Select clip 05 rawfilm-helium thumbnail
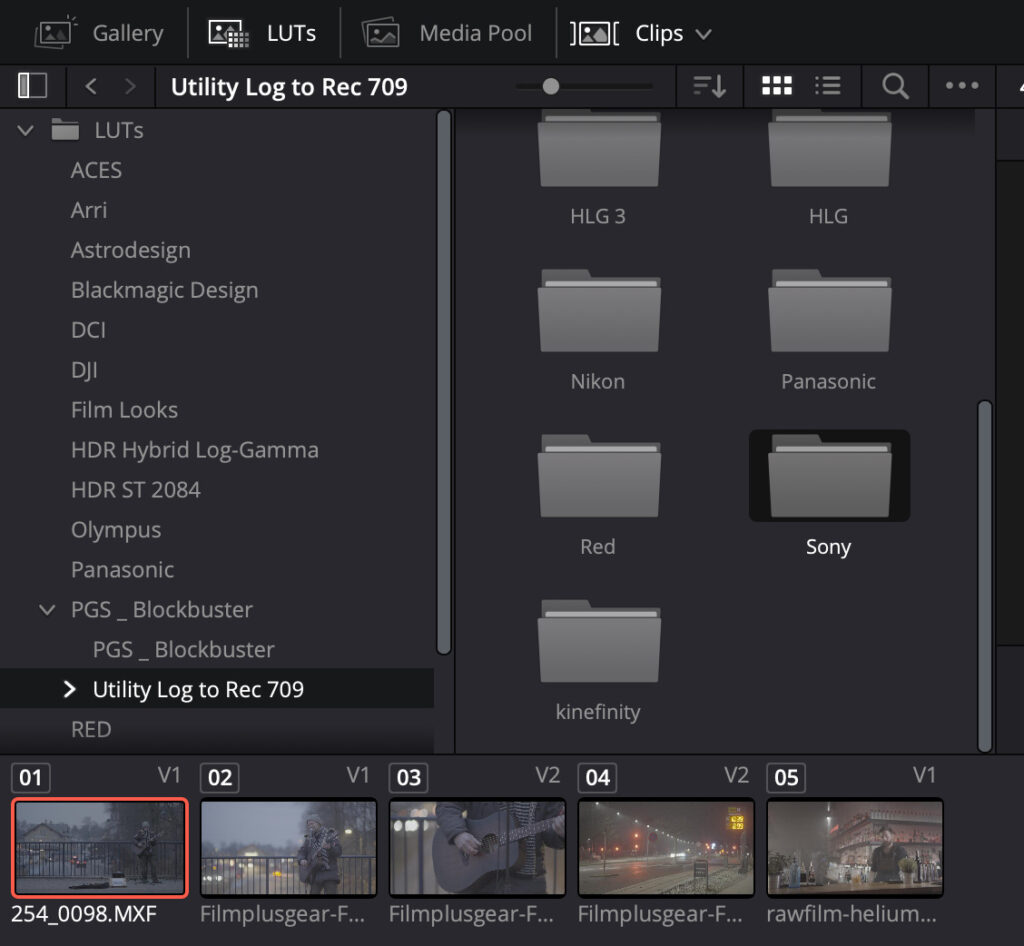 855,847
